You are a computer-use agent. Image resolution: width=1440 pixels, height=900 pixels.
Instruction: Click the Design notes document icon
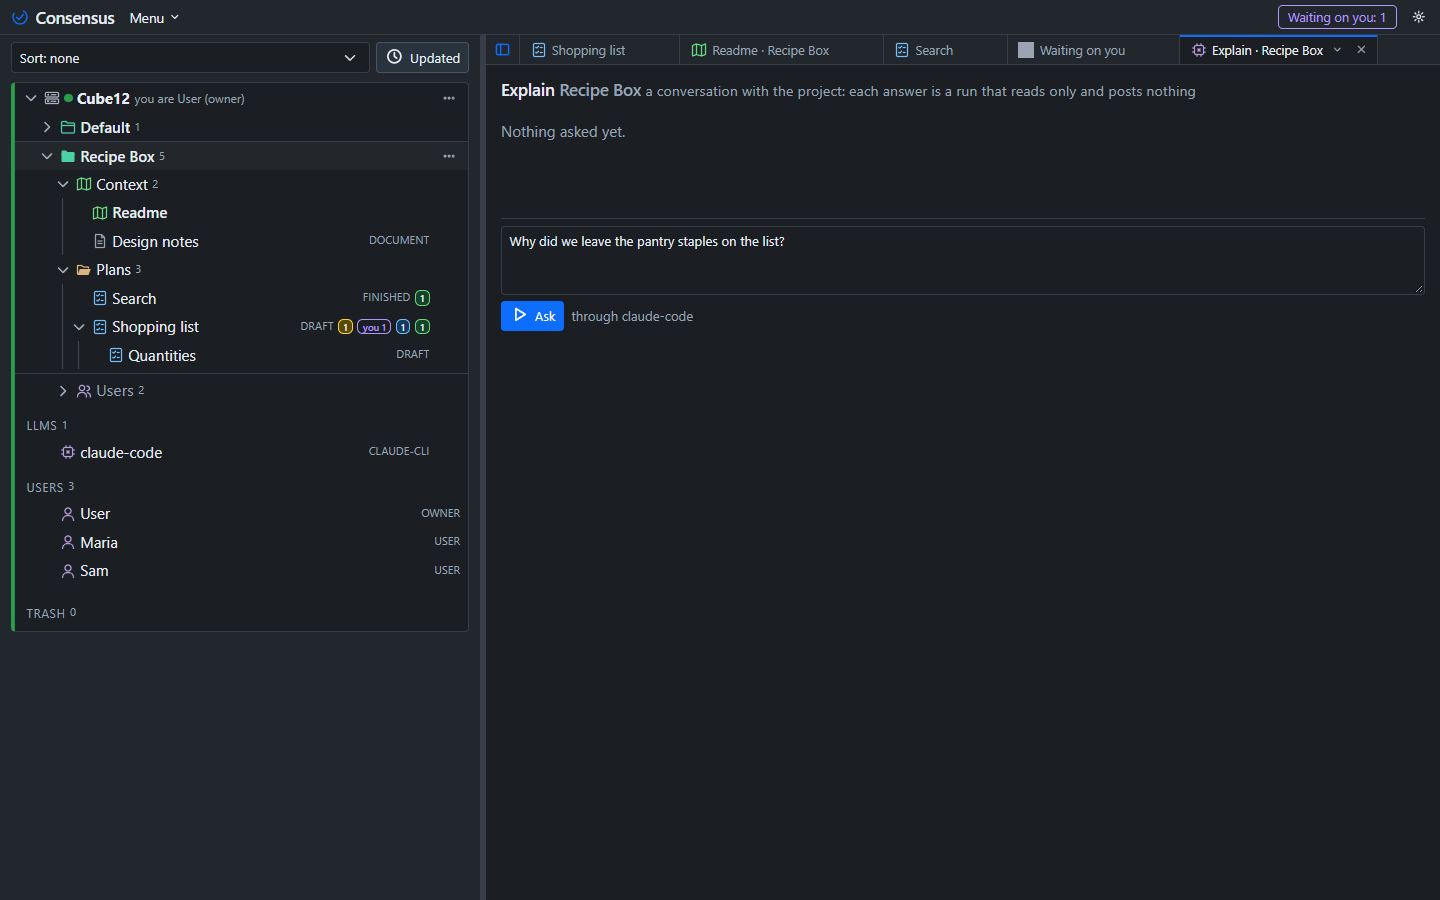(100, 241)
